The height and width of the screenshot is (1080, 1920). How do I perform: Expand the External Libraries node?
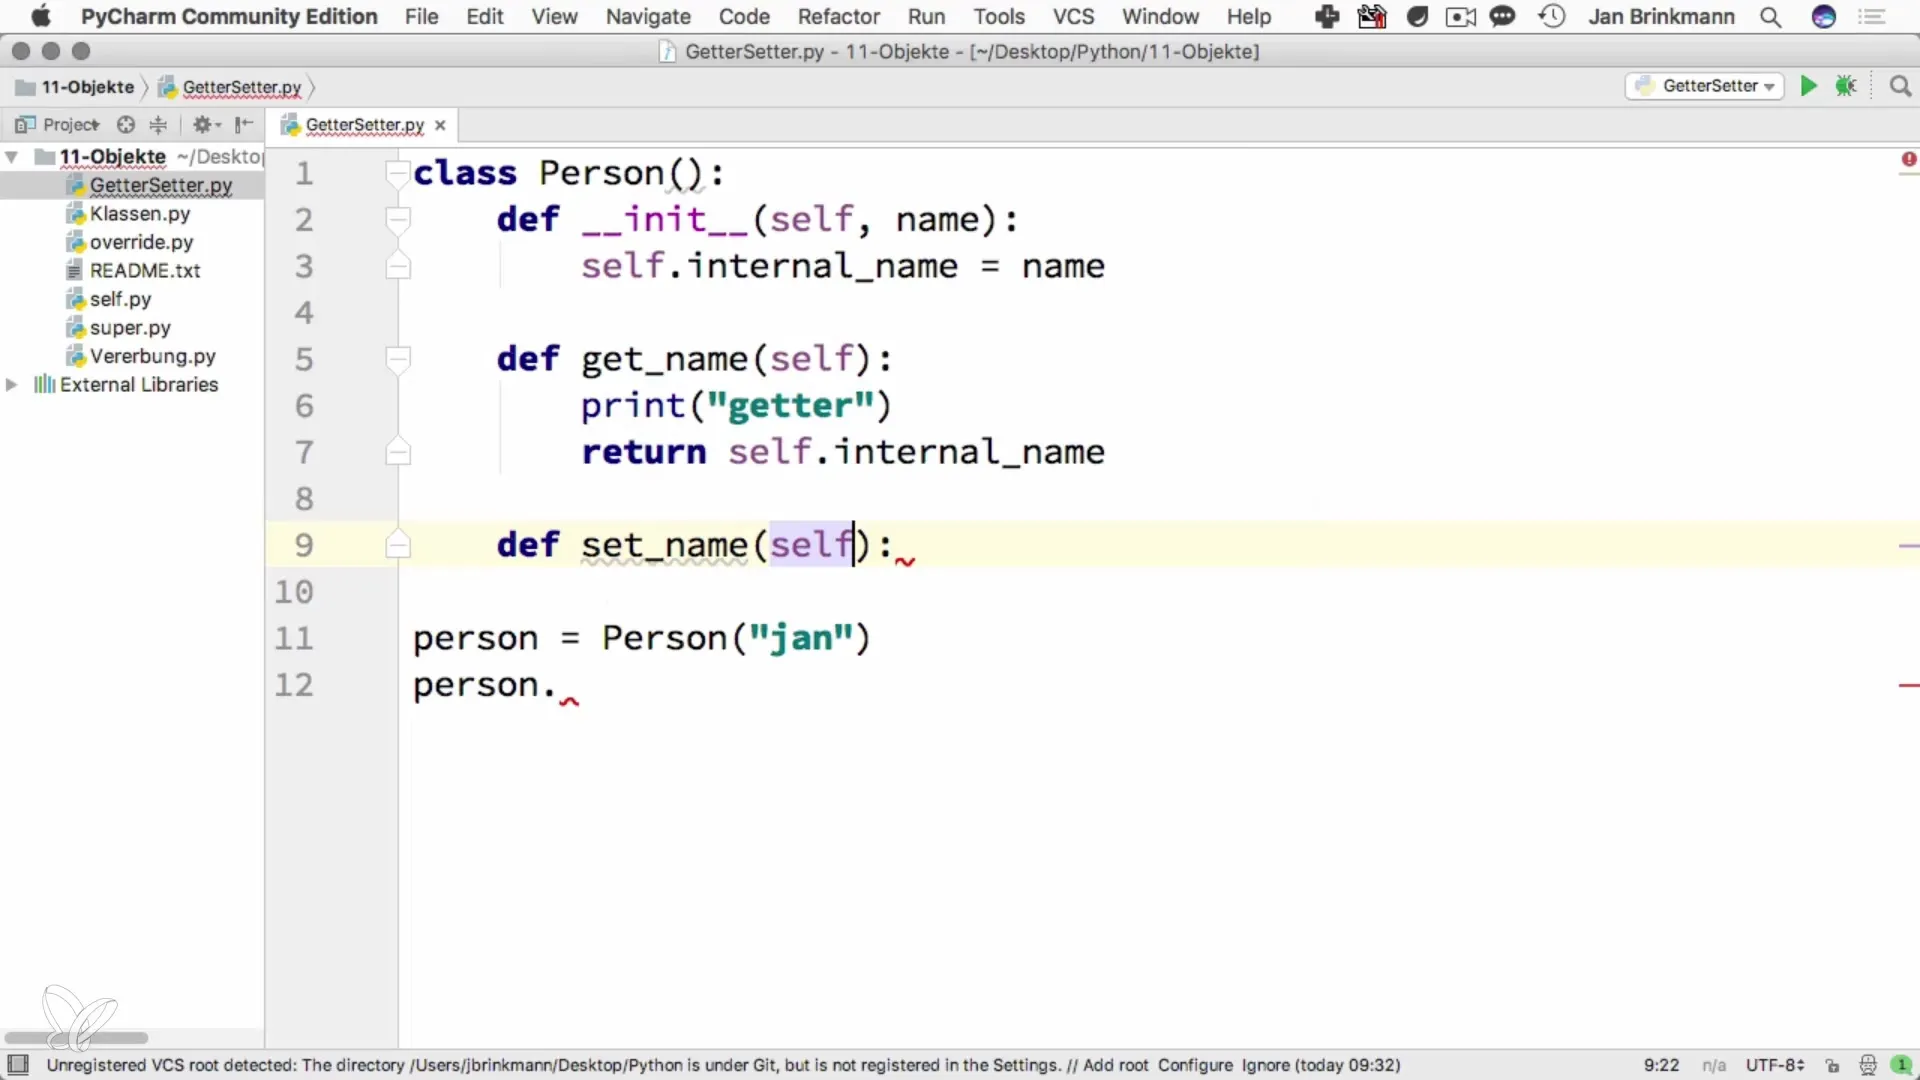click(x=12, y=385)
